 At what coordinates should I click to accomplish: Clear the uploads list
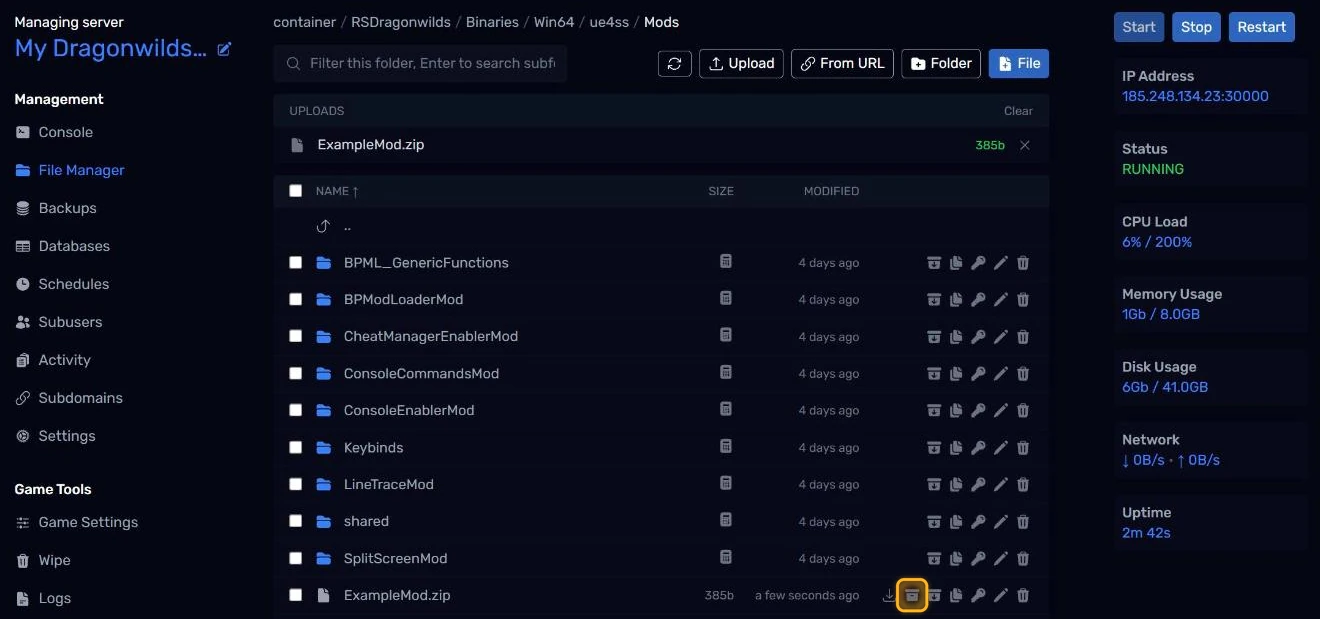click(1018, 111)
